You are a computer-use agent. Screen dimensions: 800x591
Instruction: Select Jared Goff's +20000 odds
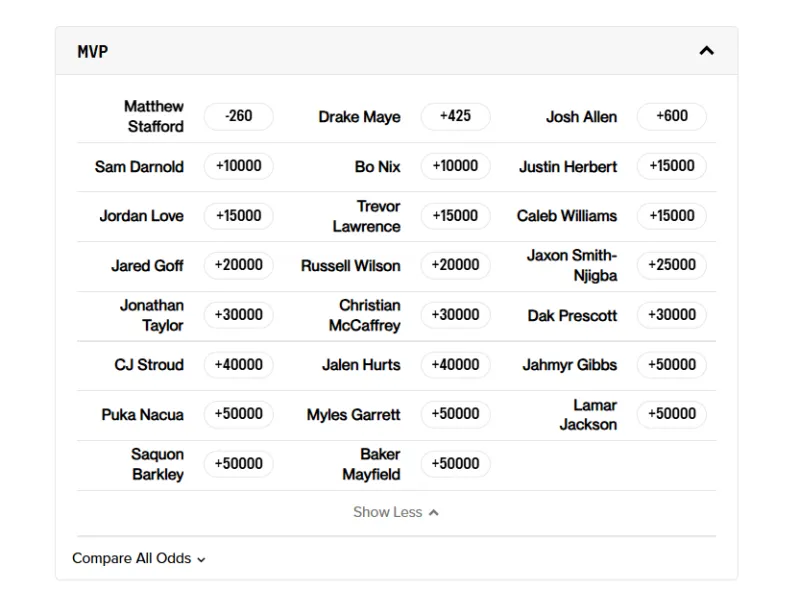click(238, 265)
